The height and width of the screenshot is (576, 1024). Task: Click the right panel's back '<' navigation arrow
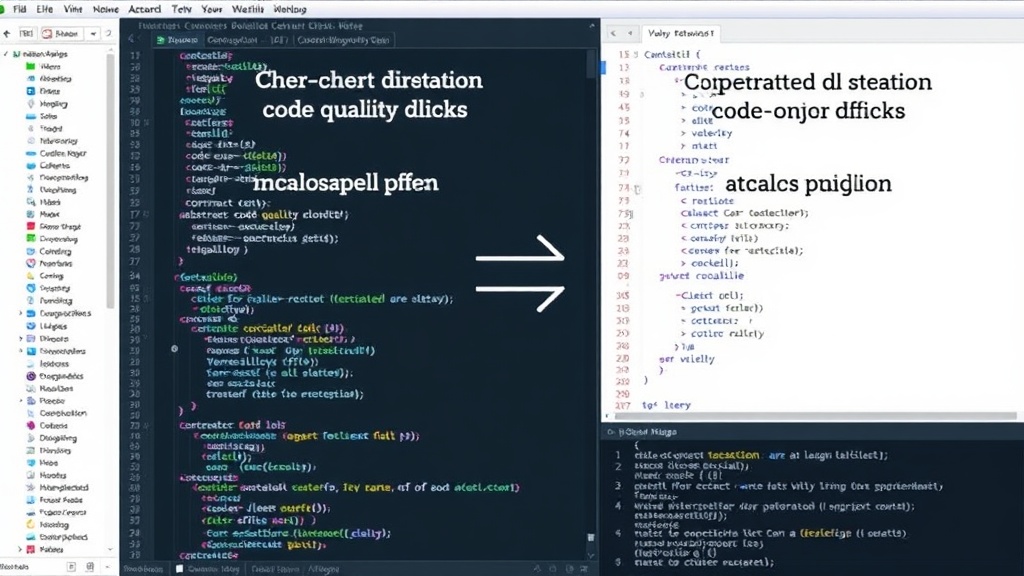click(613, 33)
